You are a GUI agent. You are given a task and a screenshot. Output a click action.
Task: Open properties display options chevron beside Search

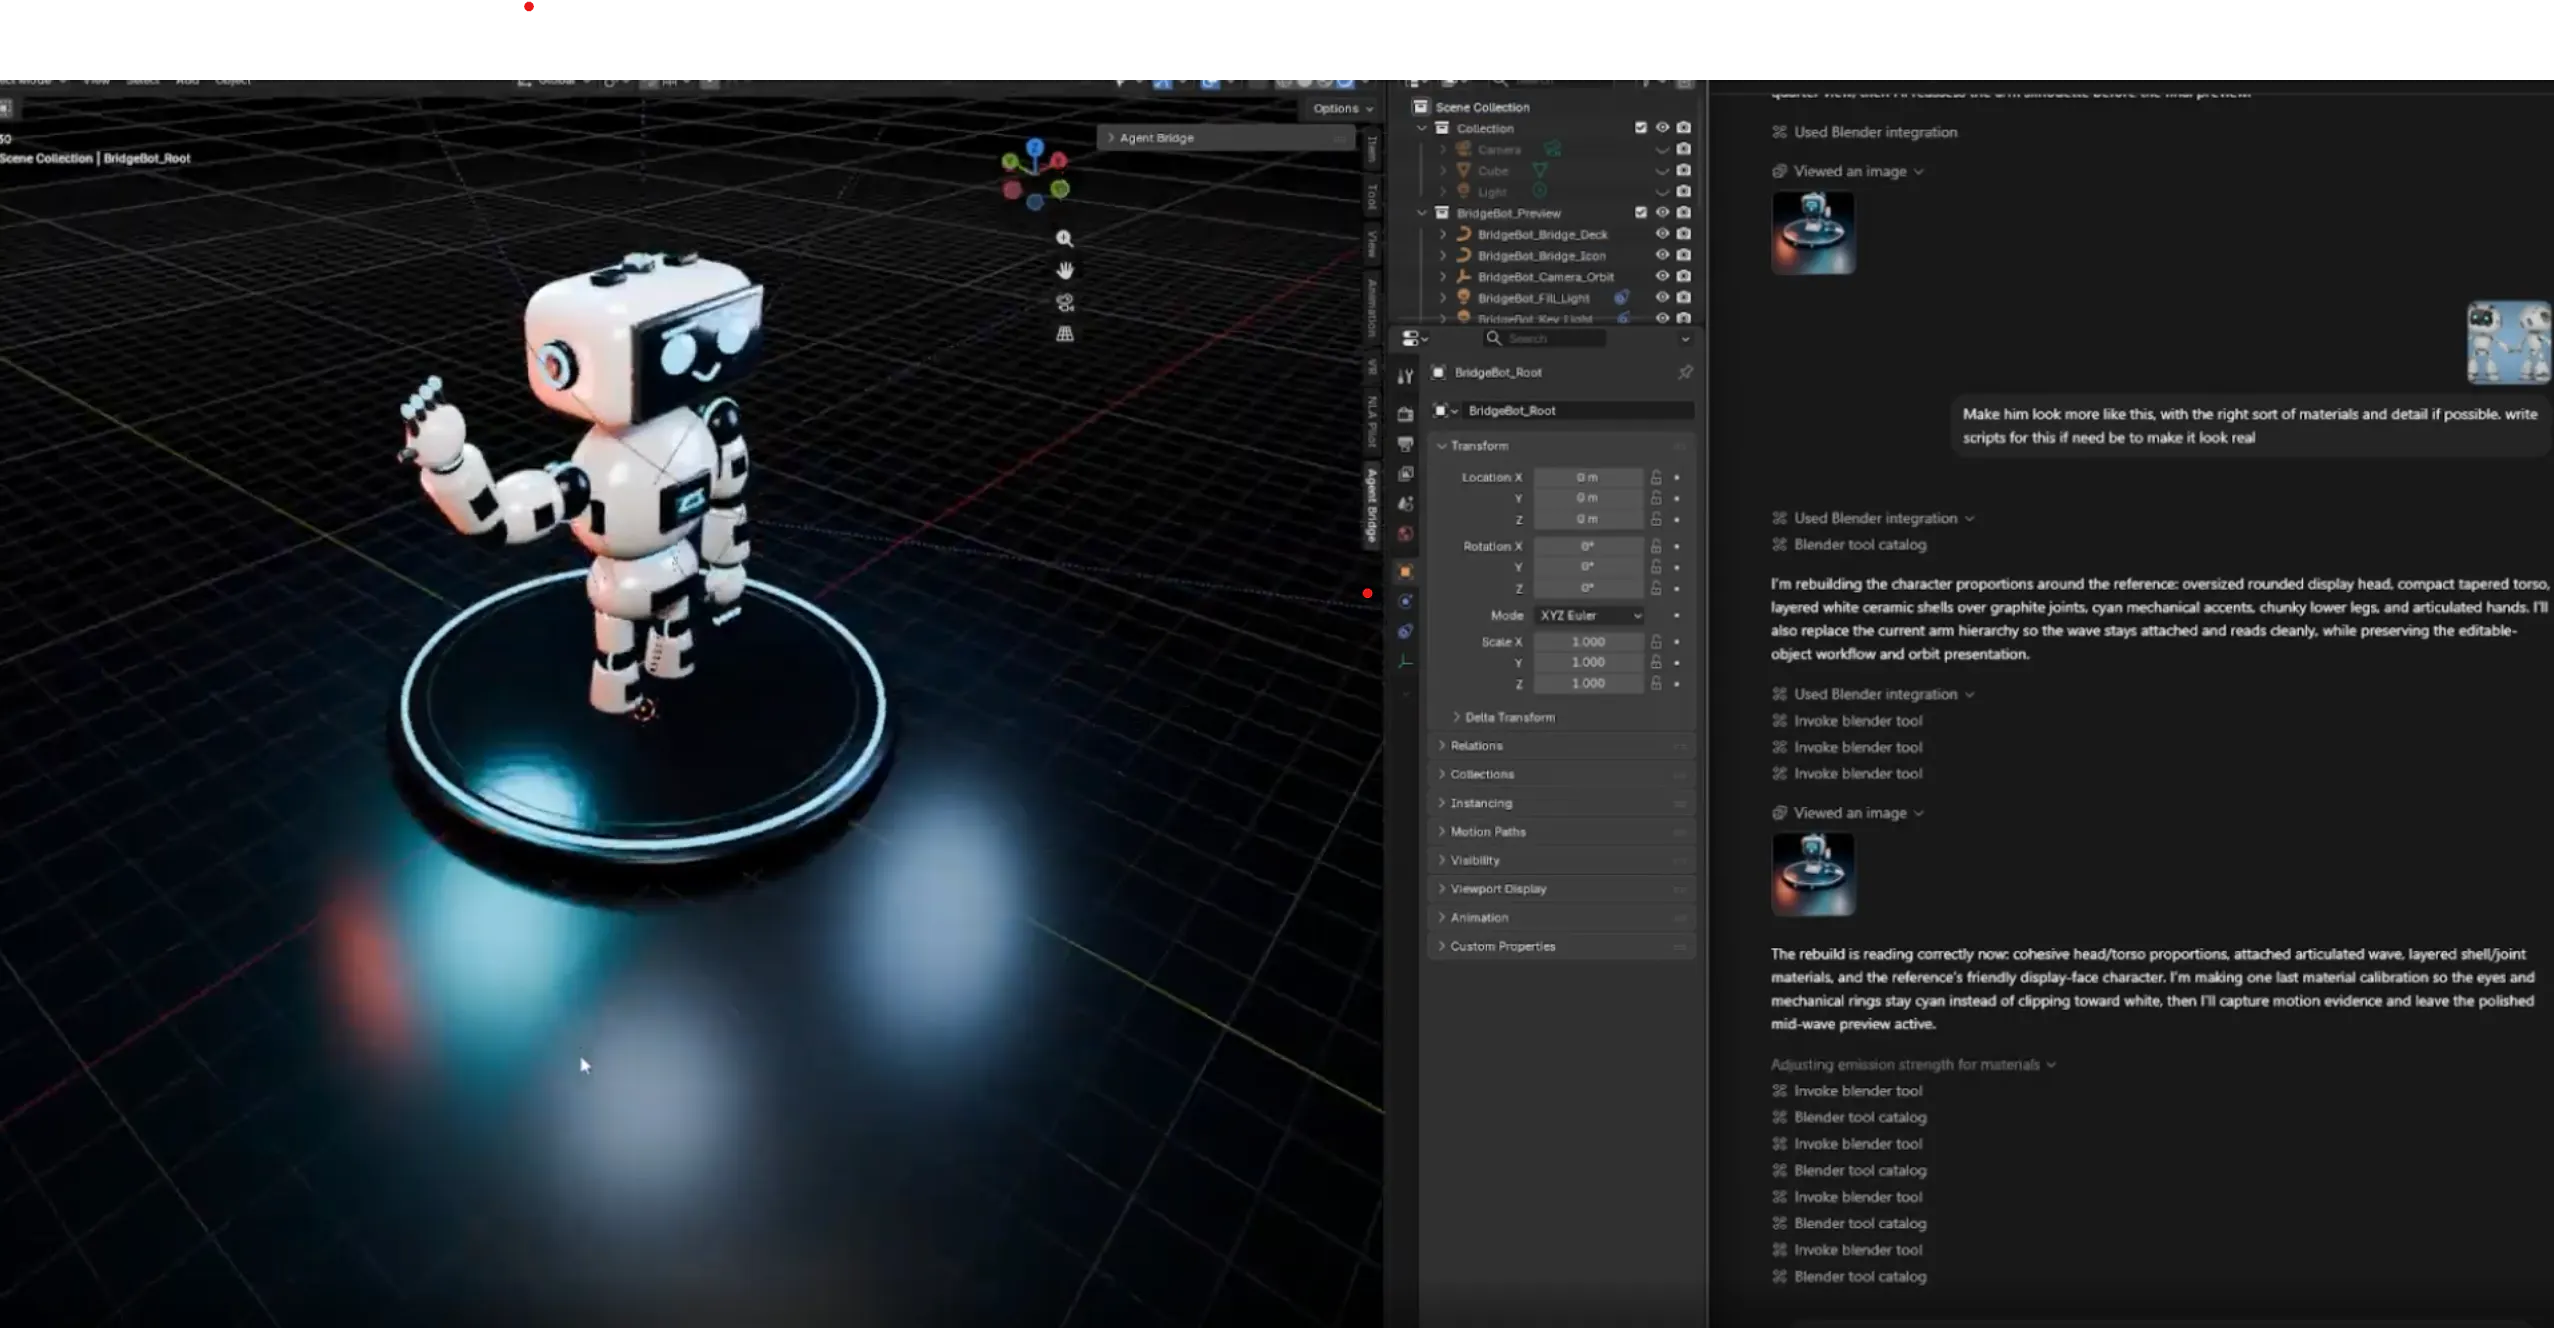(1685, 339)
